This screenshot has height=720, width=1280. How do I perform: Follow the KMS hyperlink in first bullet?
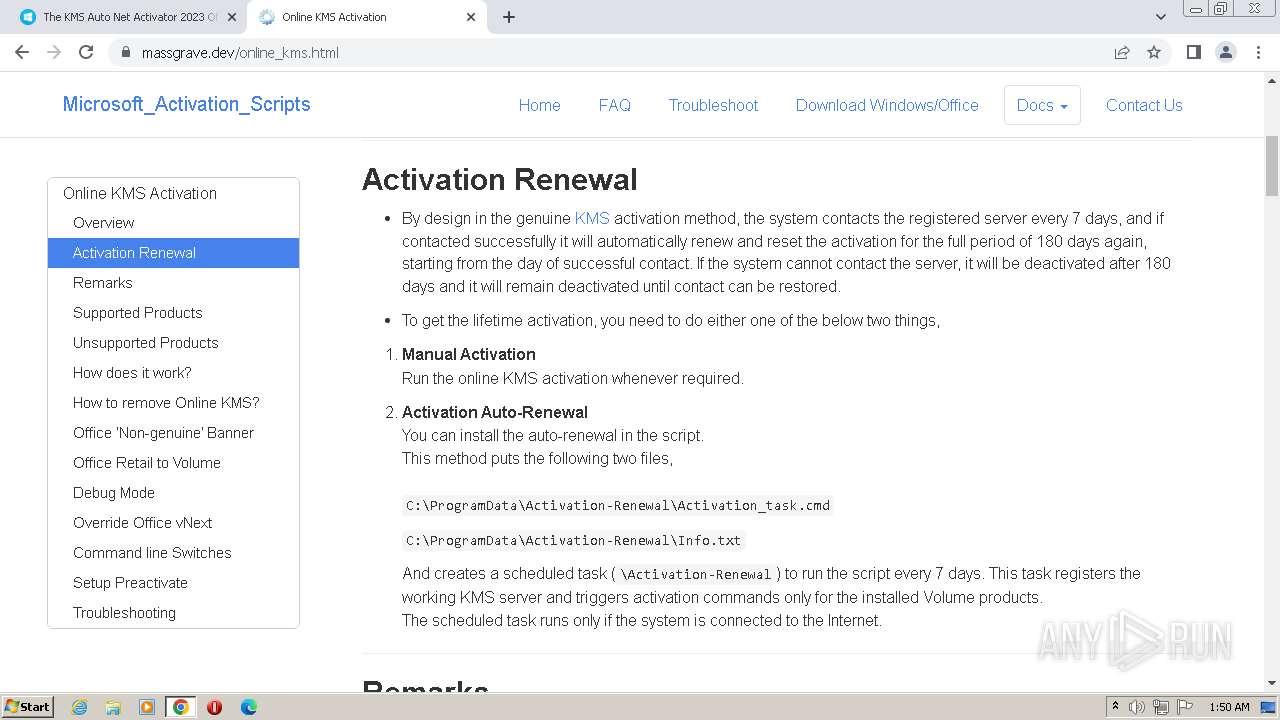[592, 218]
